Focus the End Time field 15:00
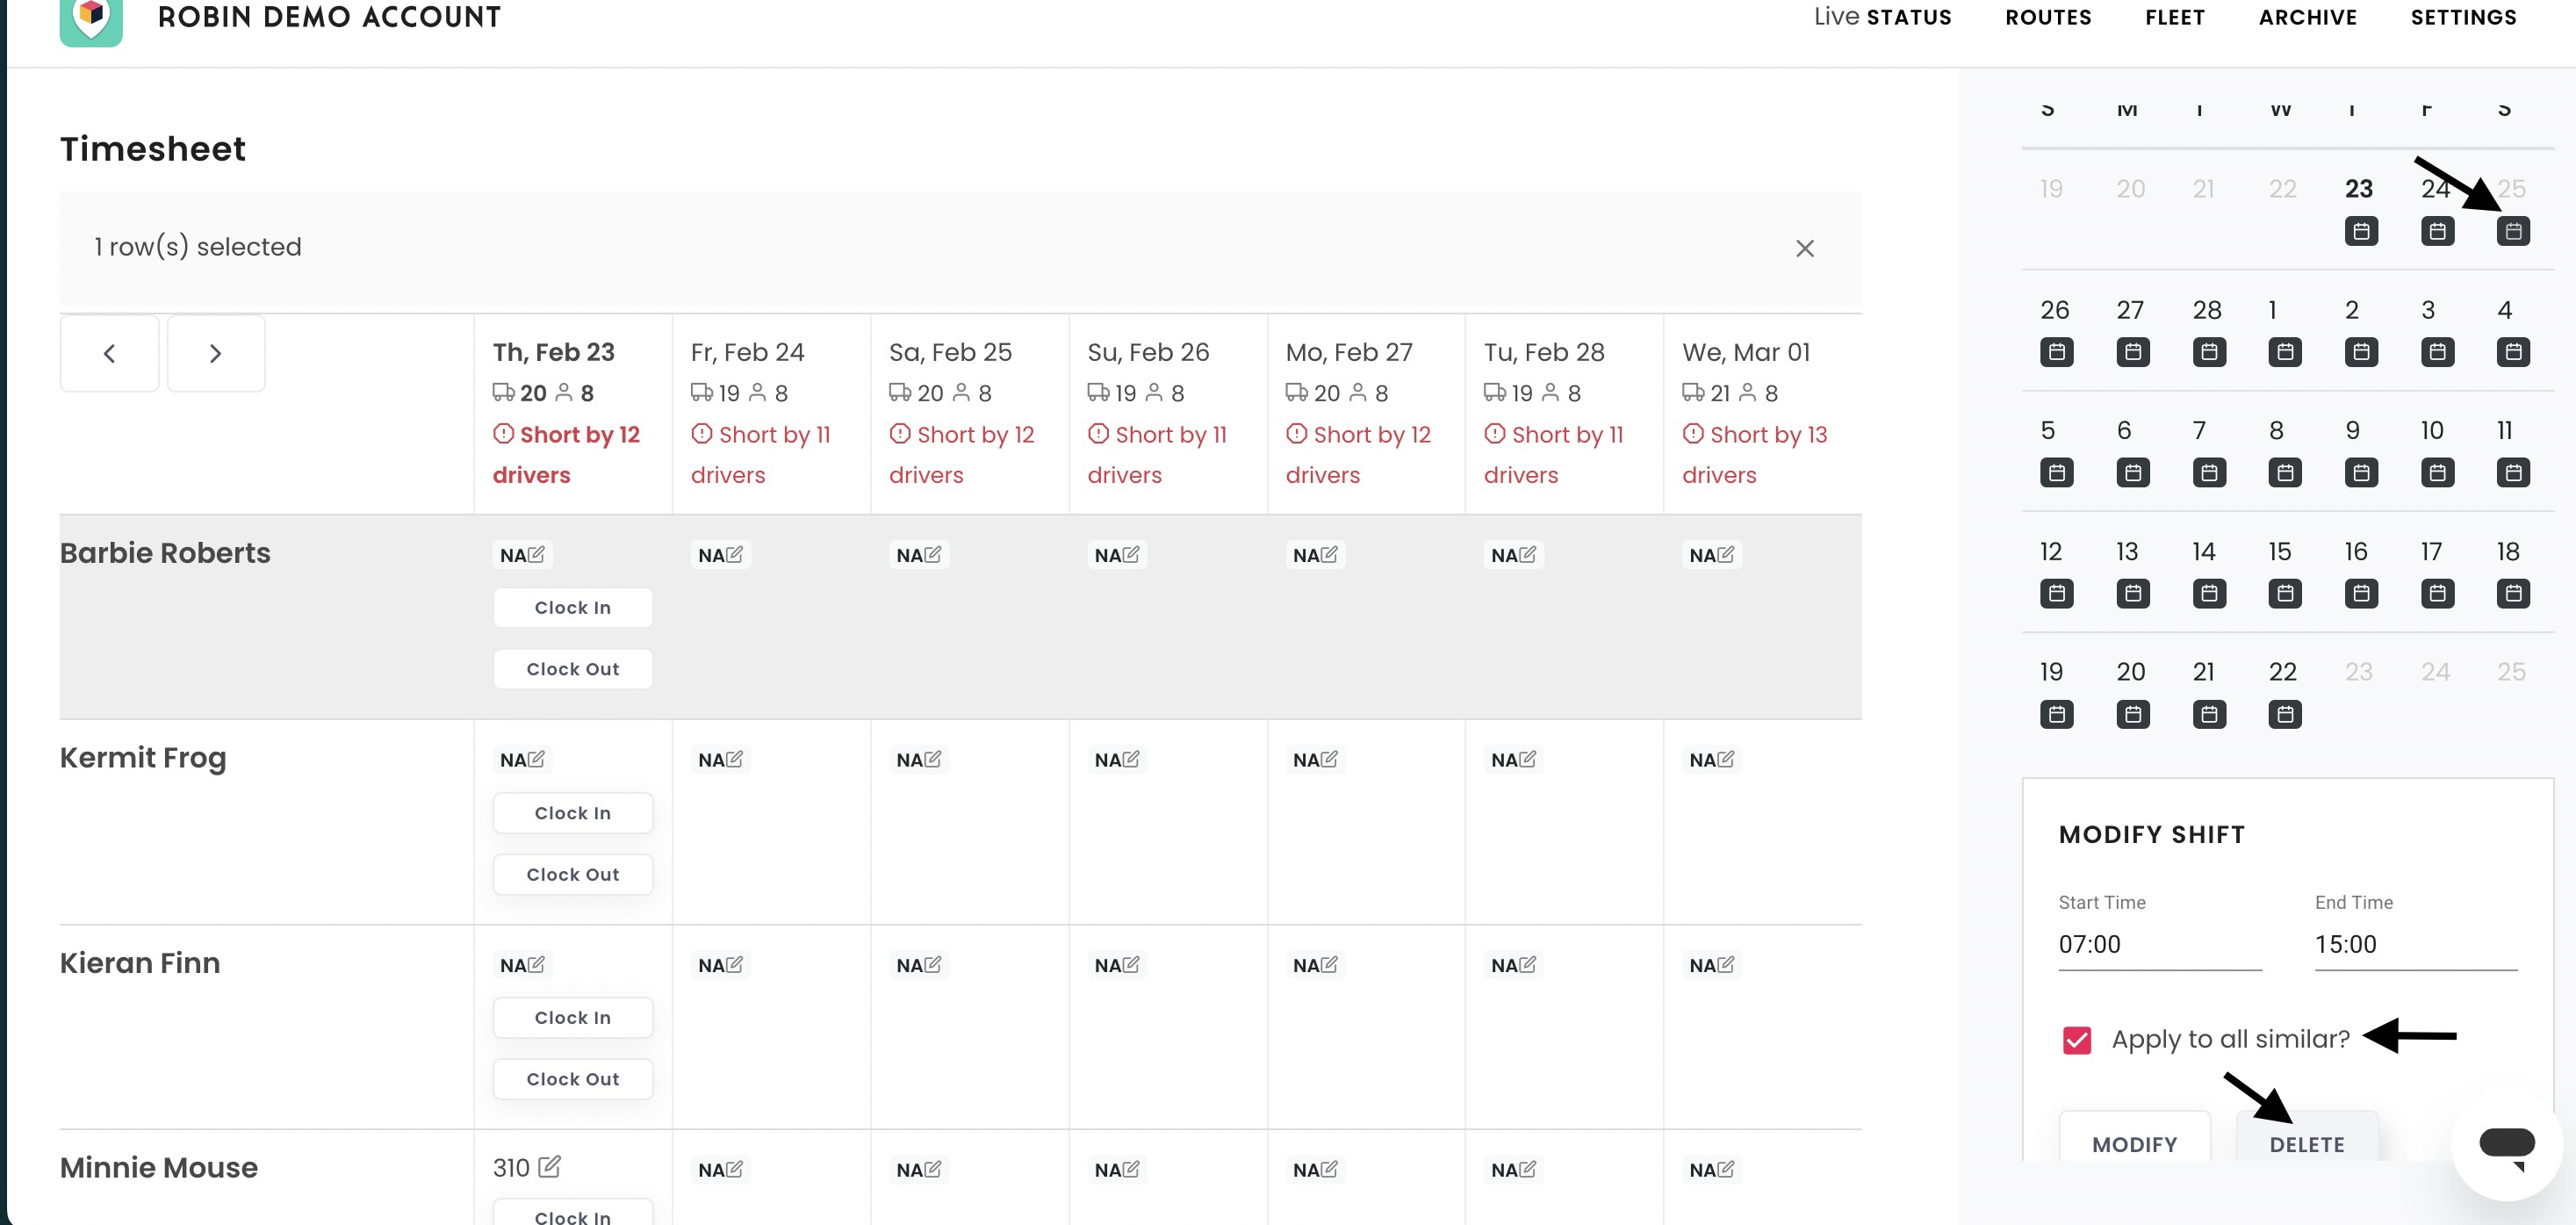Image resolution: width=2576 pixels, height=1225 pixels. (x=2416, y=944)
